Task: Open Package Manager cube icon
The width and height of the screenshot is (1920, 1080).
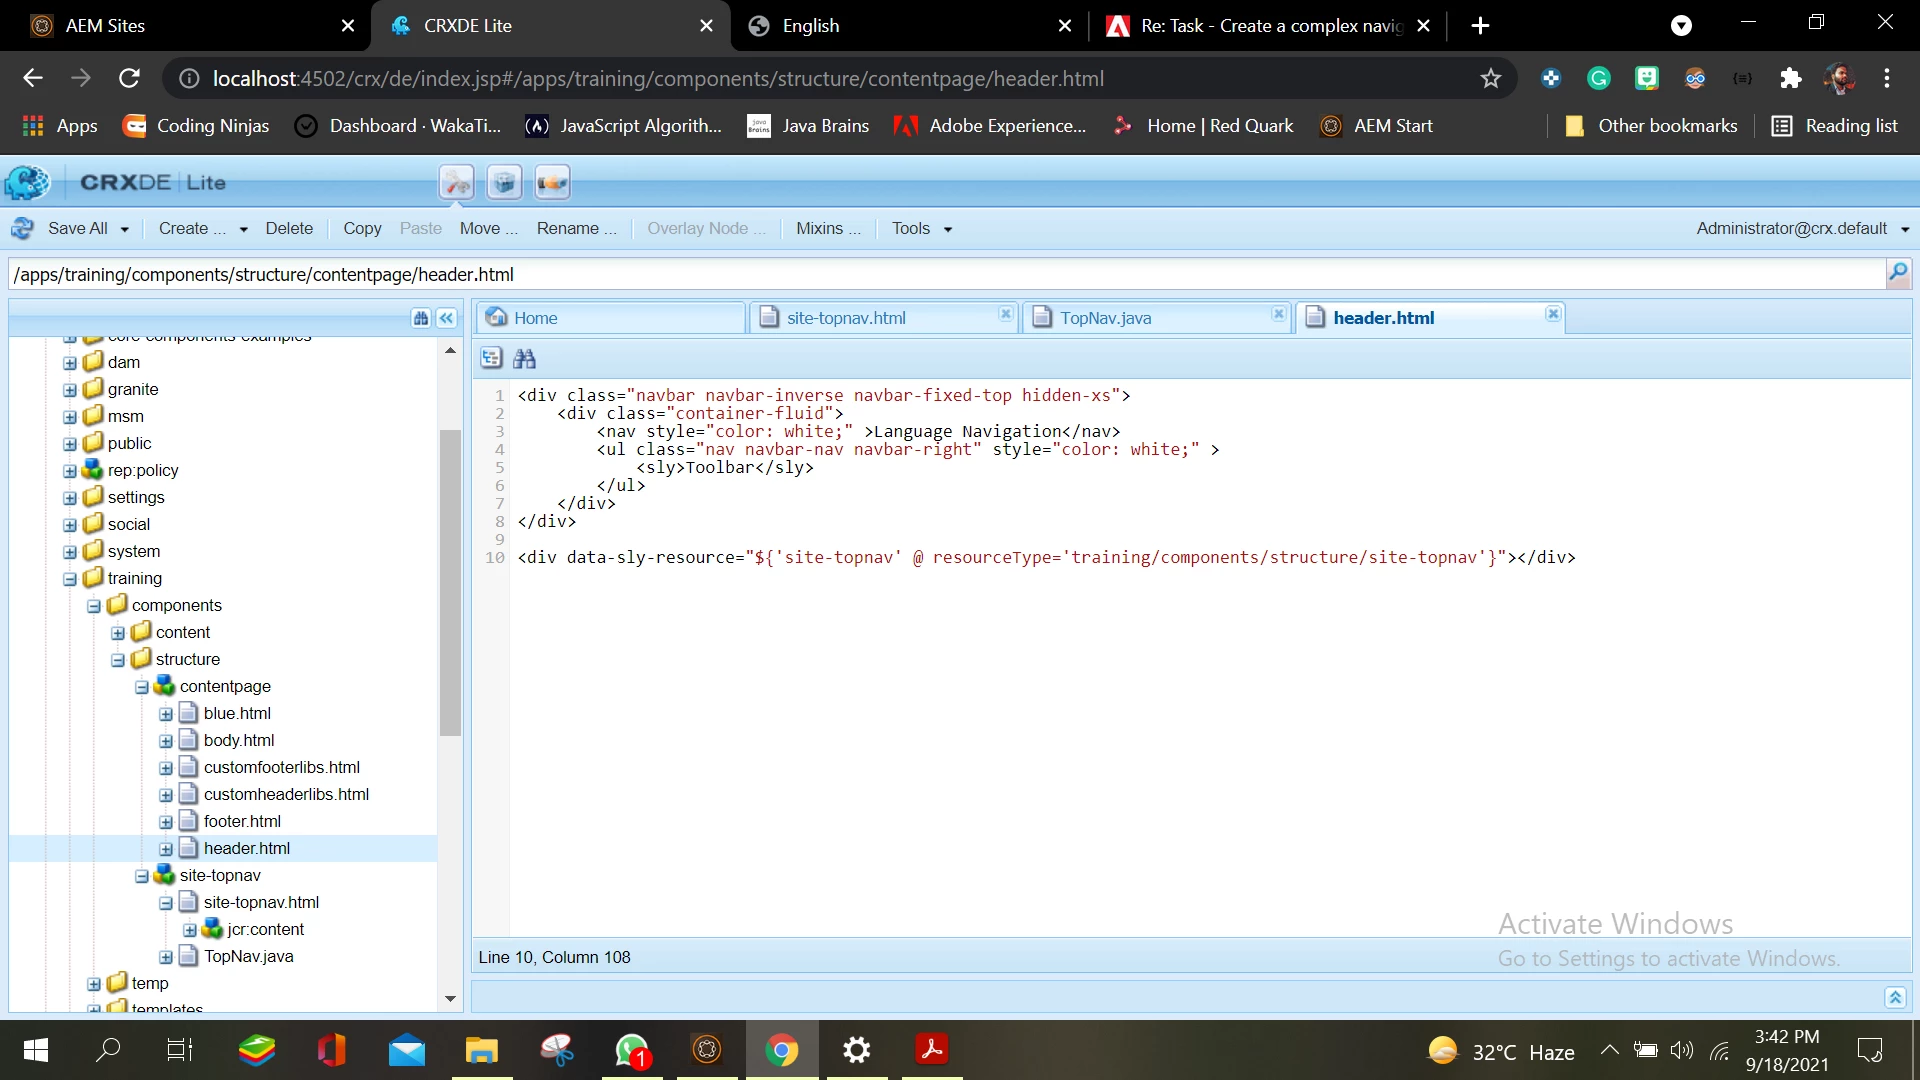Action: [x=505, y=183]
